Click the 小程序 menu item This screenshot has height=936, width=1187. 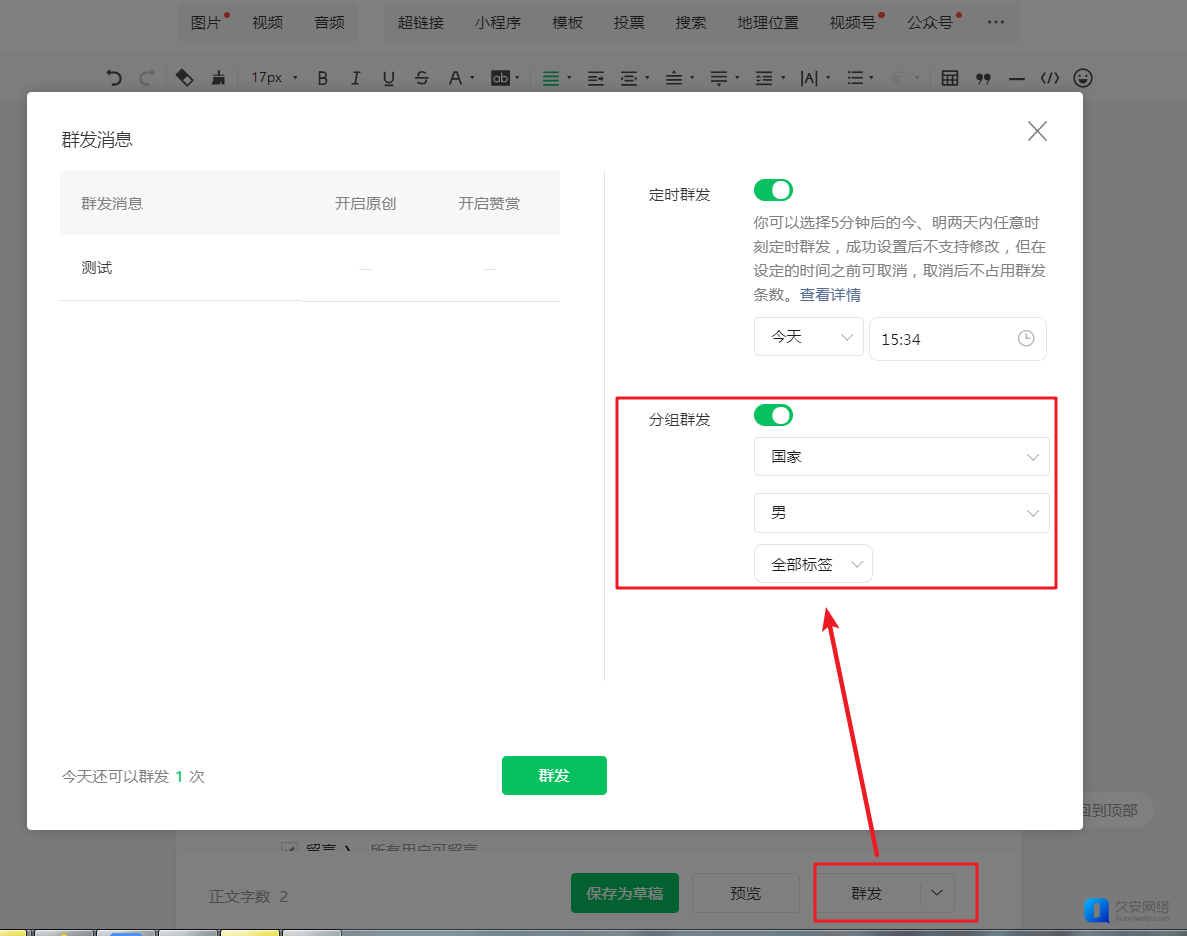click(x=498, y=23)
